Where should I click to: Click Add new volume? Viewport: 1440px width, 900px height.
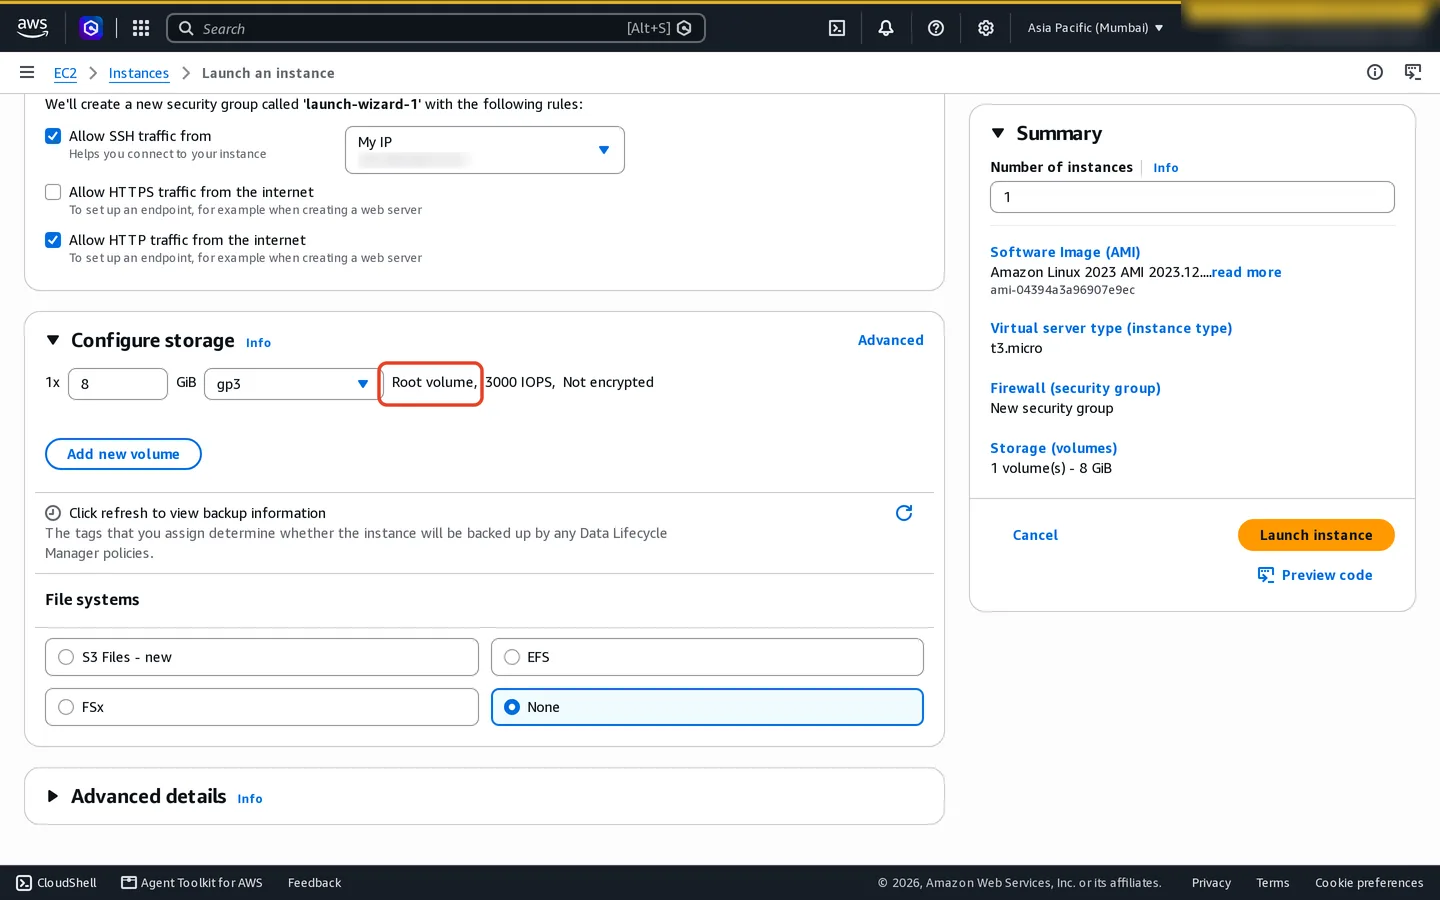tap(123, 454)
